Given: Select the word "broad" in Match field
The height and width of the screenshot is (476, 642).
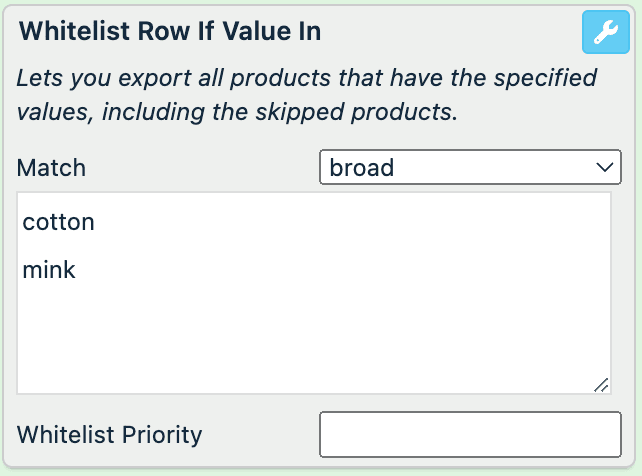Looking at the screenshot, I should [x=361, y=167].
